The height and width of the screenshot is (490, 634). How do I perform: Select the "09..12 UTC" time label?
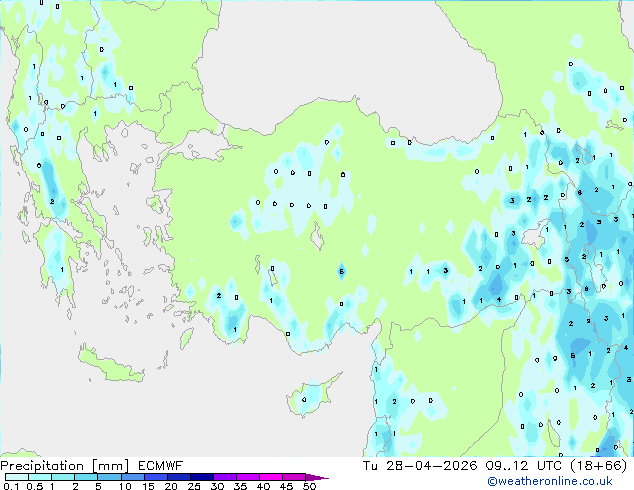524,466
